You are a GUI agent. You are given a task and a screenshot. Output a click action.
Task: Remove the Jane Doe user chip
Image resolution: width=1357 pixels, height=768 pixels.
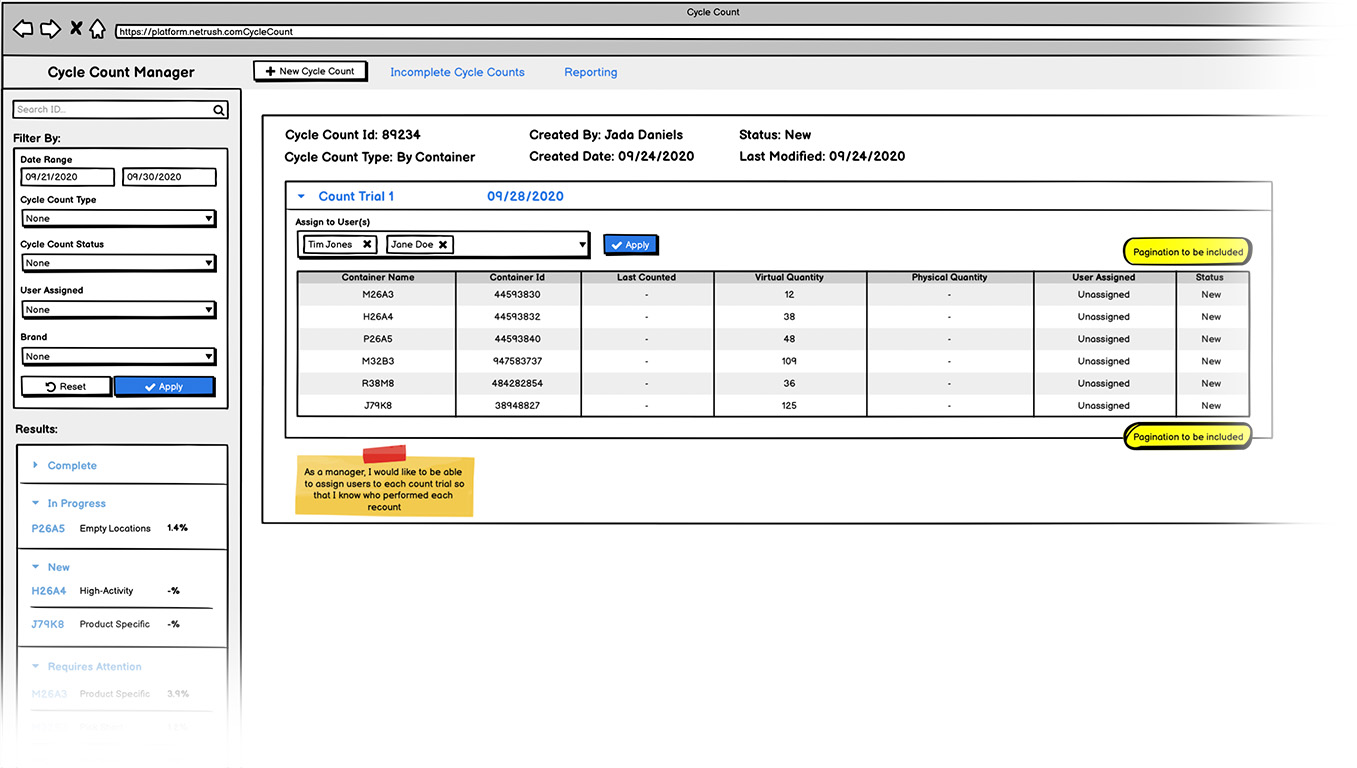click(442, 244)
